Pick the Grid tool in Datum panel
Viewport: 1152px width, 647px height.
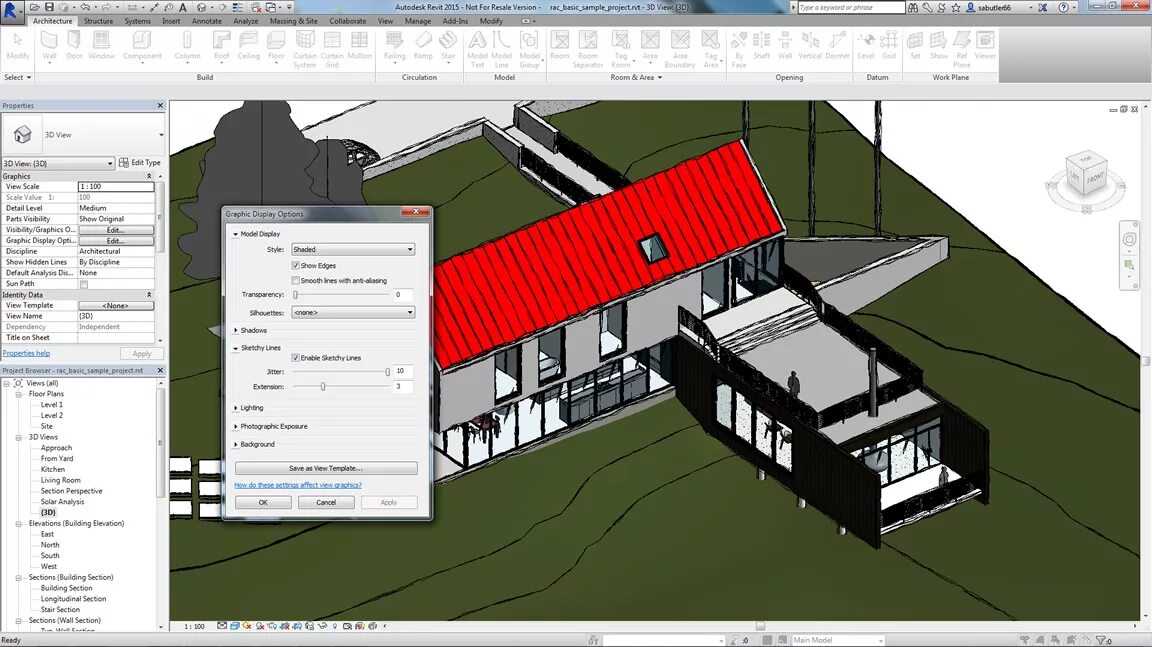coord(889,46)
